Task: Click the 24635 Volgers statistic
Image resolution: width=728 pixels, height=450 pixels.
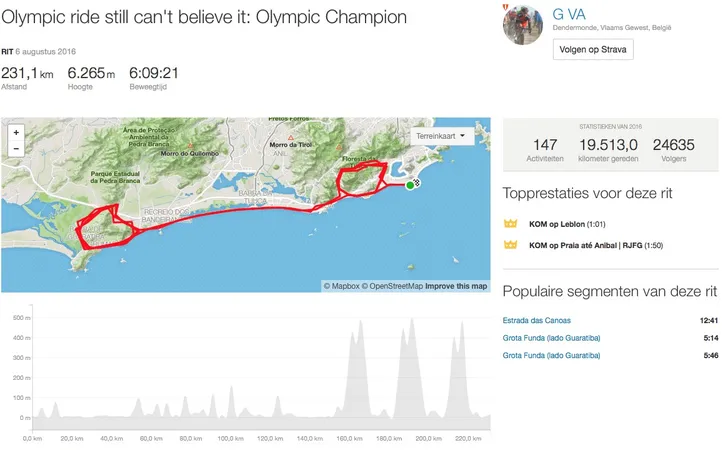Action: point(674,150)
